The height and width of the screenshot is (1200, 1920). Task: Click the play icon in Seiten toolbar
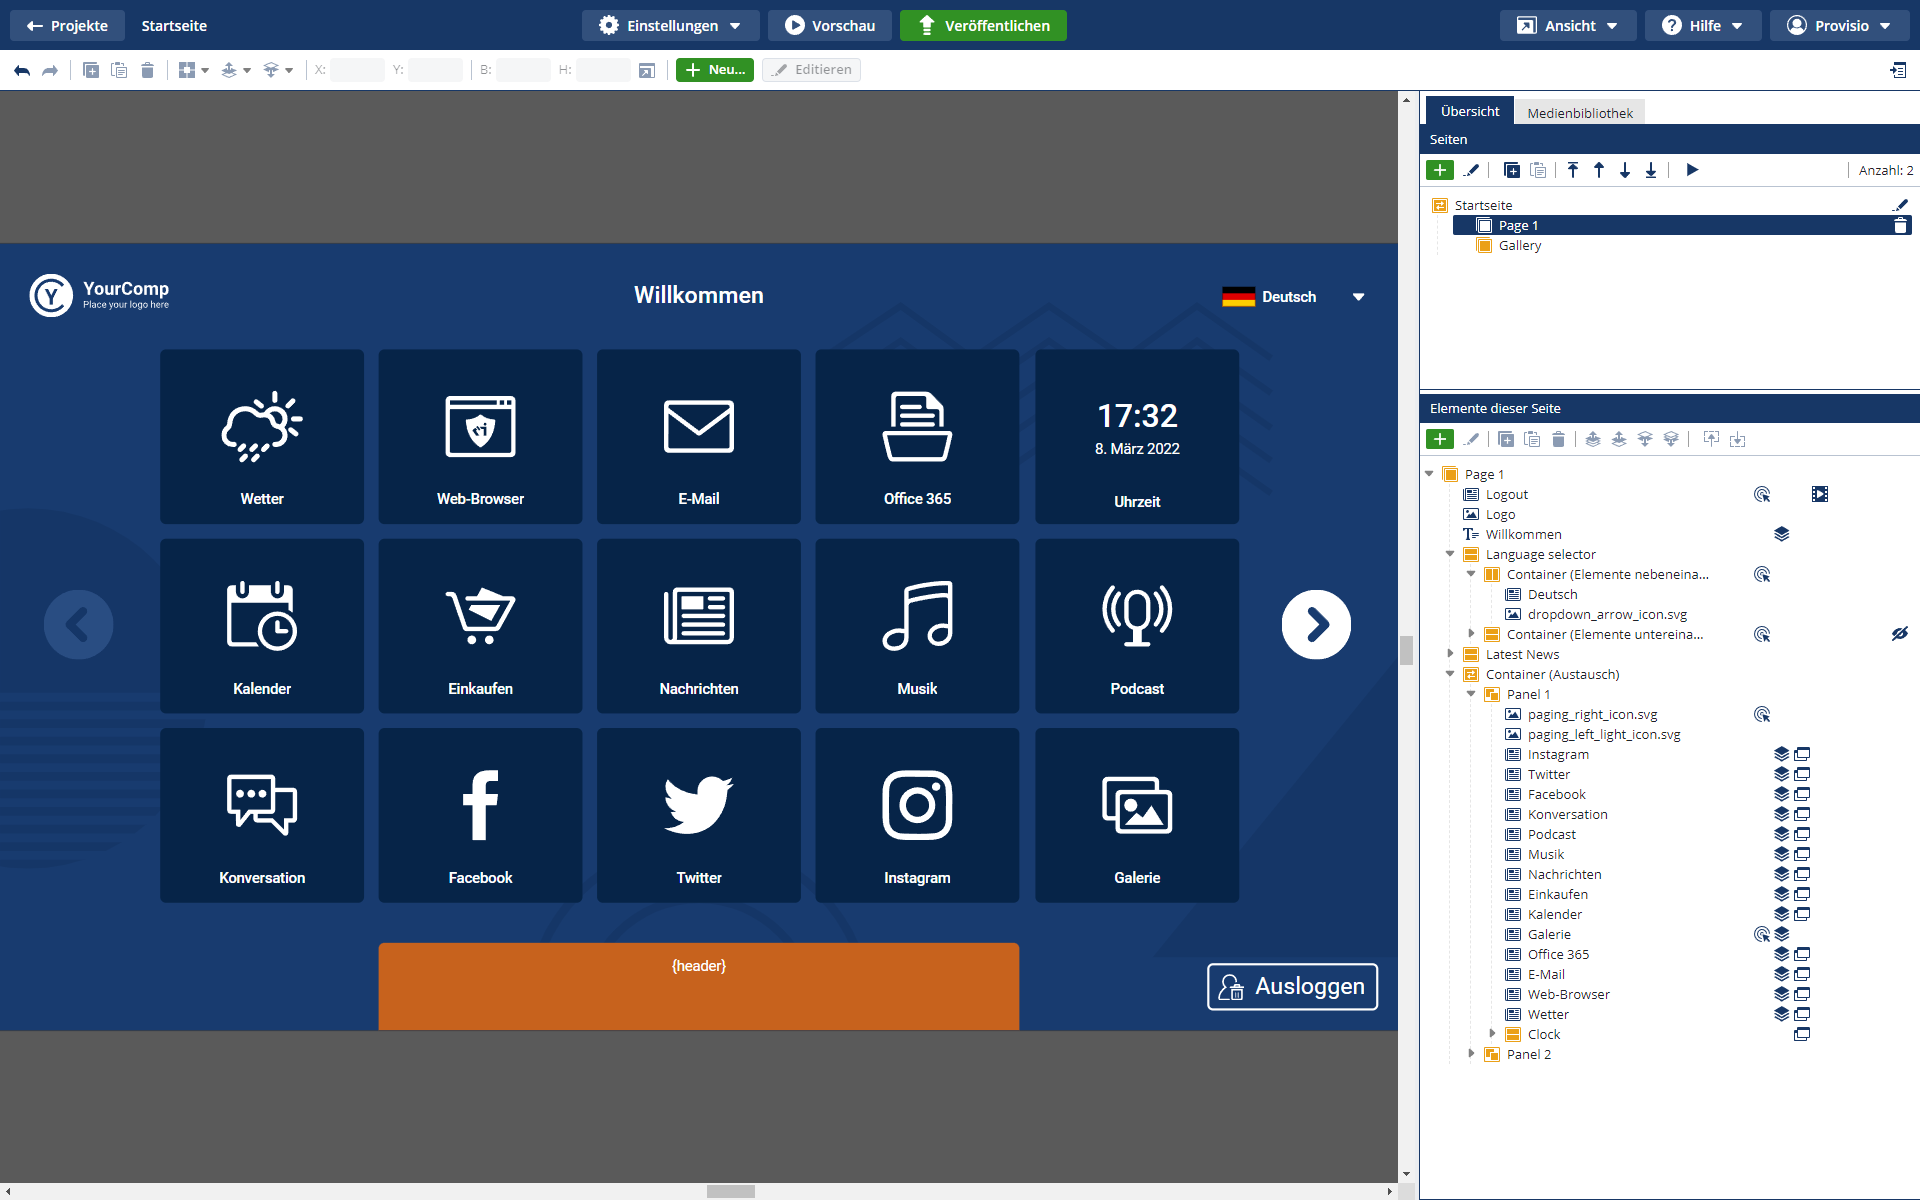(1692, 170)
